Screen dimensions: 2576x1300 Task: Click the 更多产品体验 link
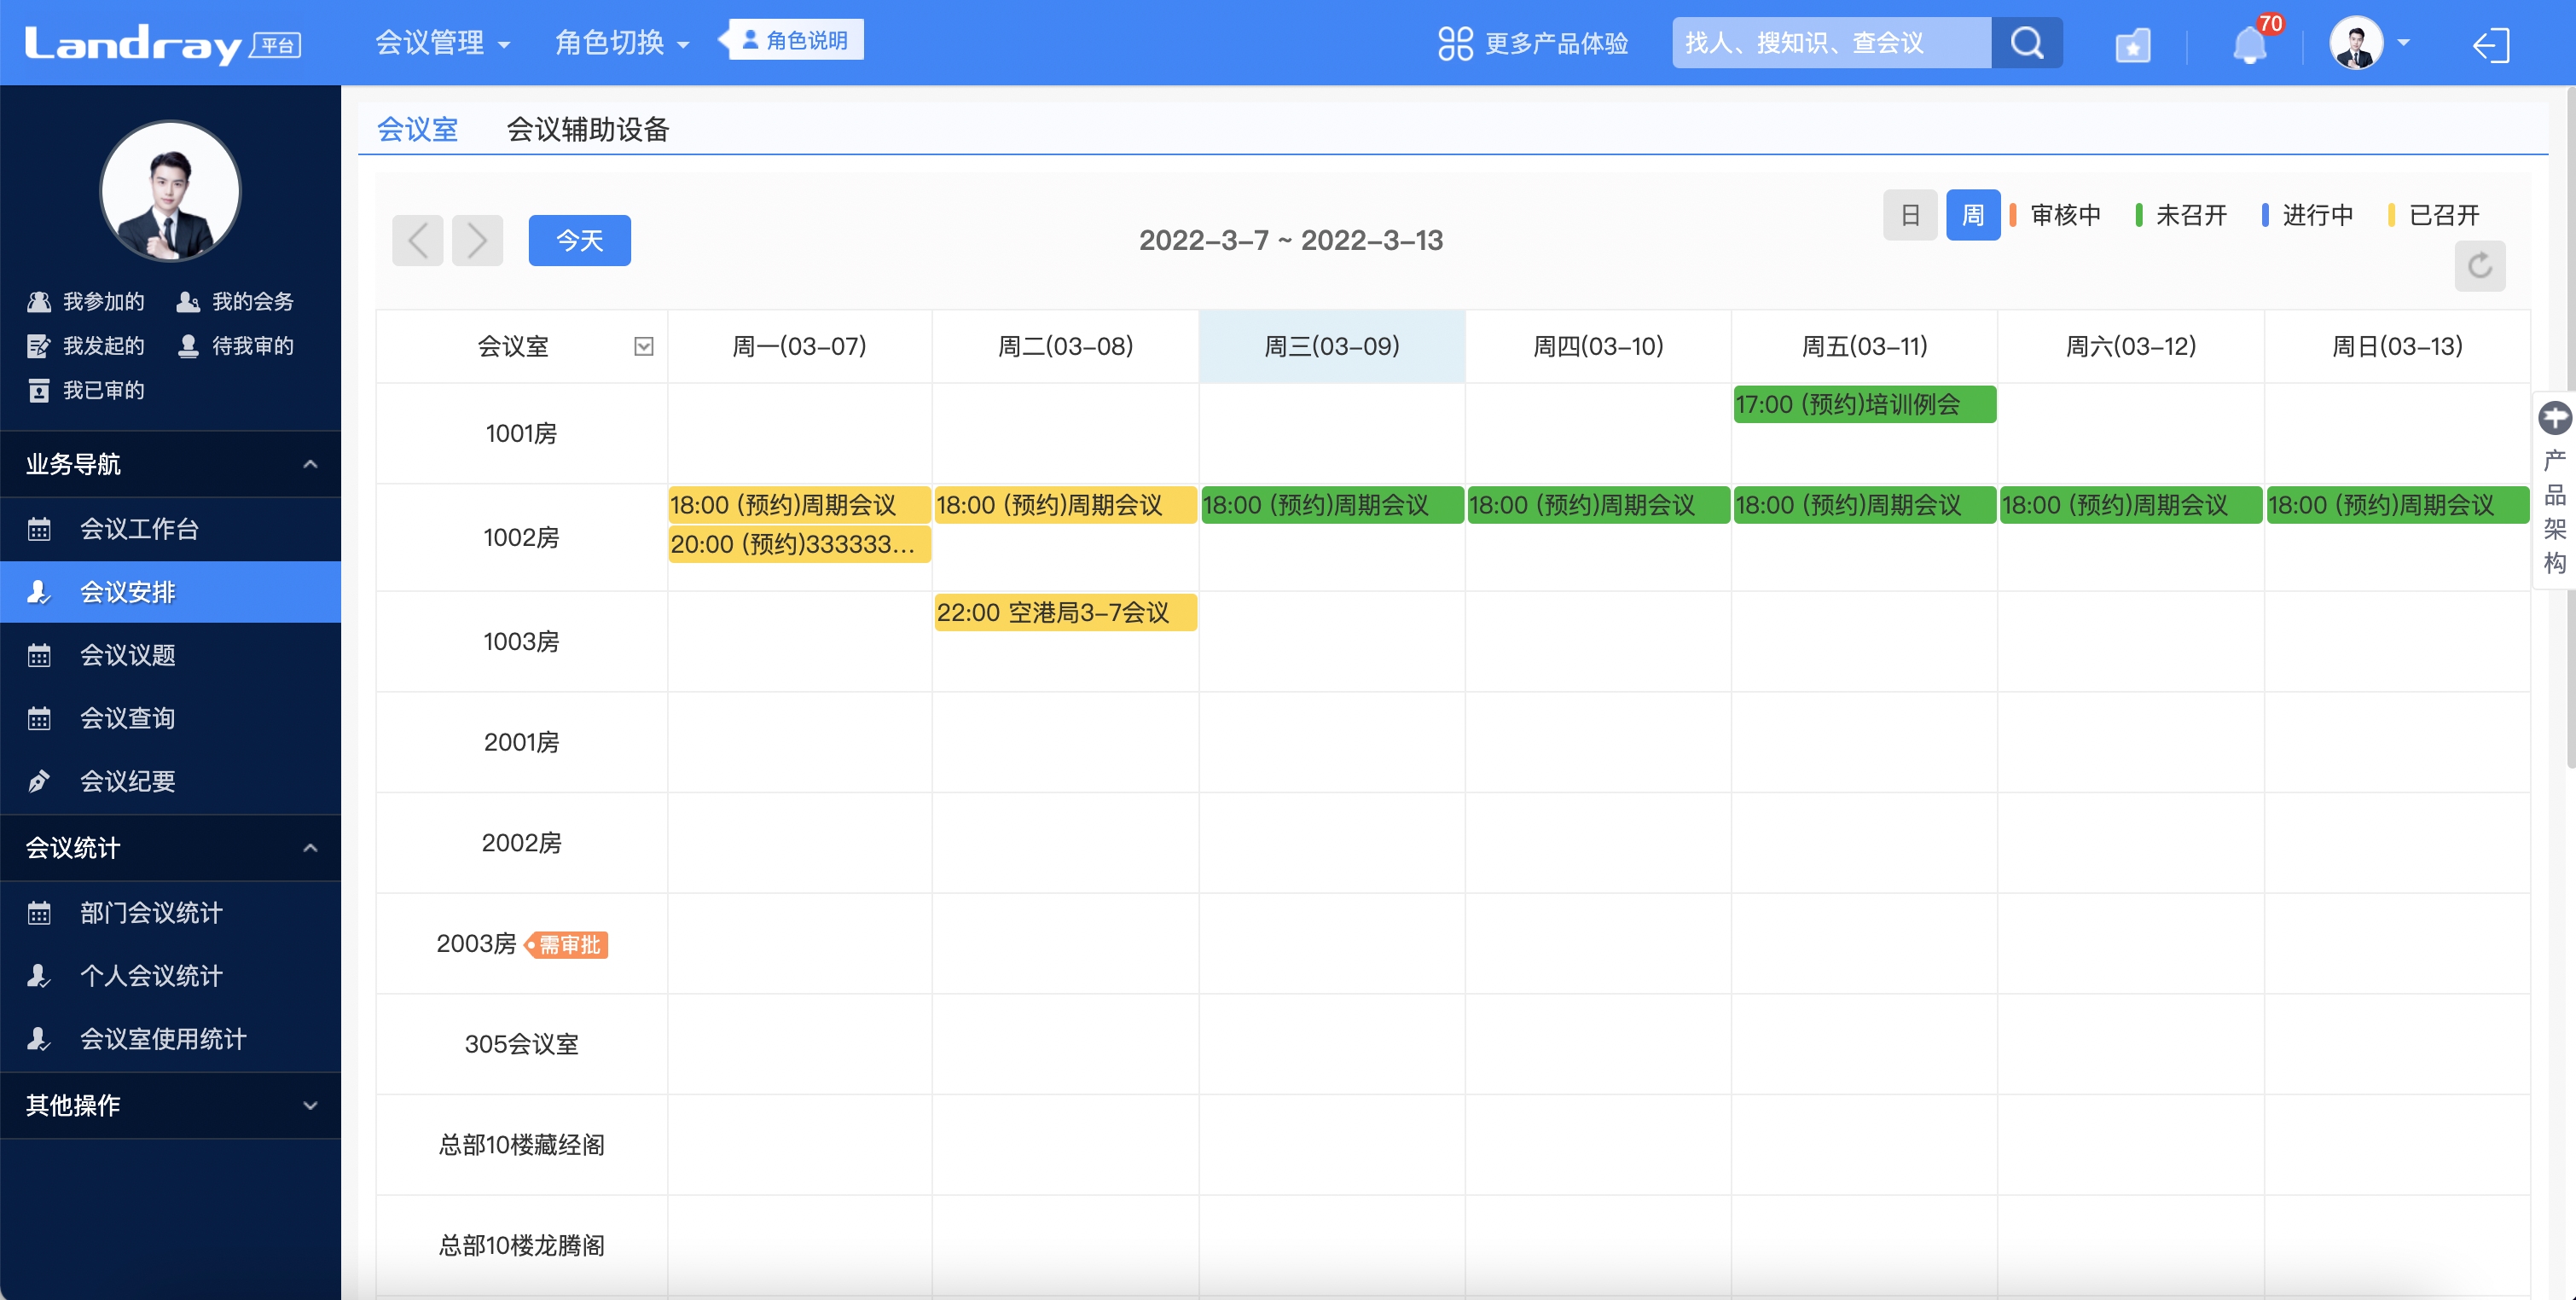point(1556,43)
